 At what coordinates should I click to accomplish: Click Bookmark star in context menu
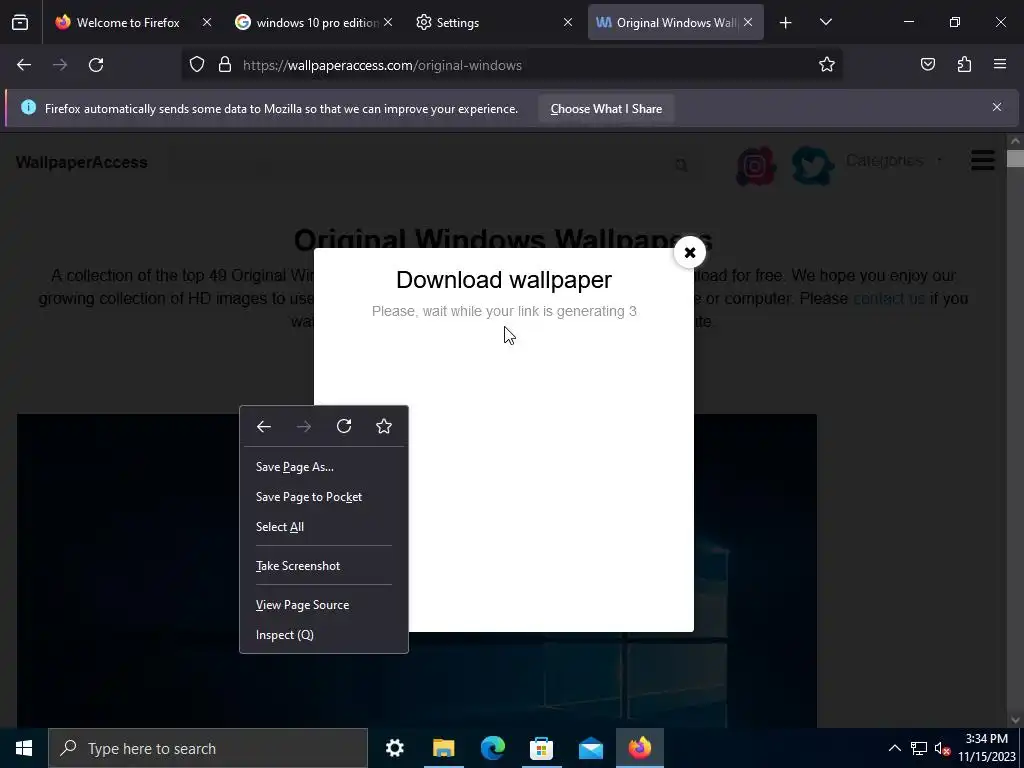(384, 426)
